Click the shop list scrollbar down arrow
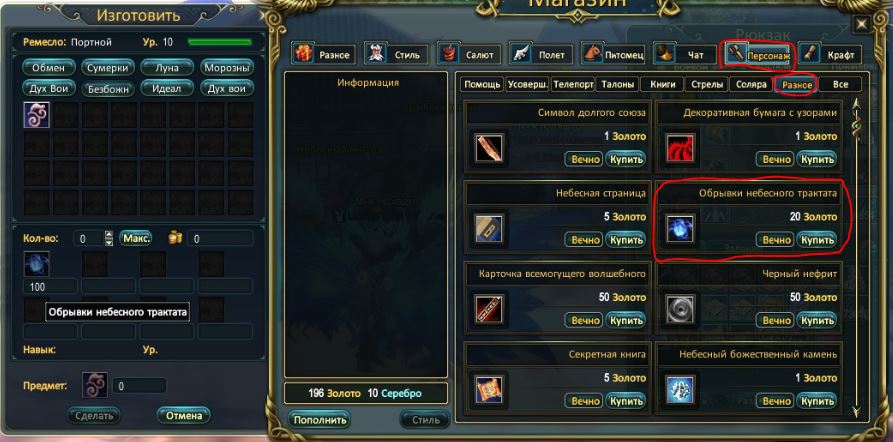 (x=855, y=411)
